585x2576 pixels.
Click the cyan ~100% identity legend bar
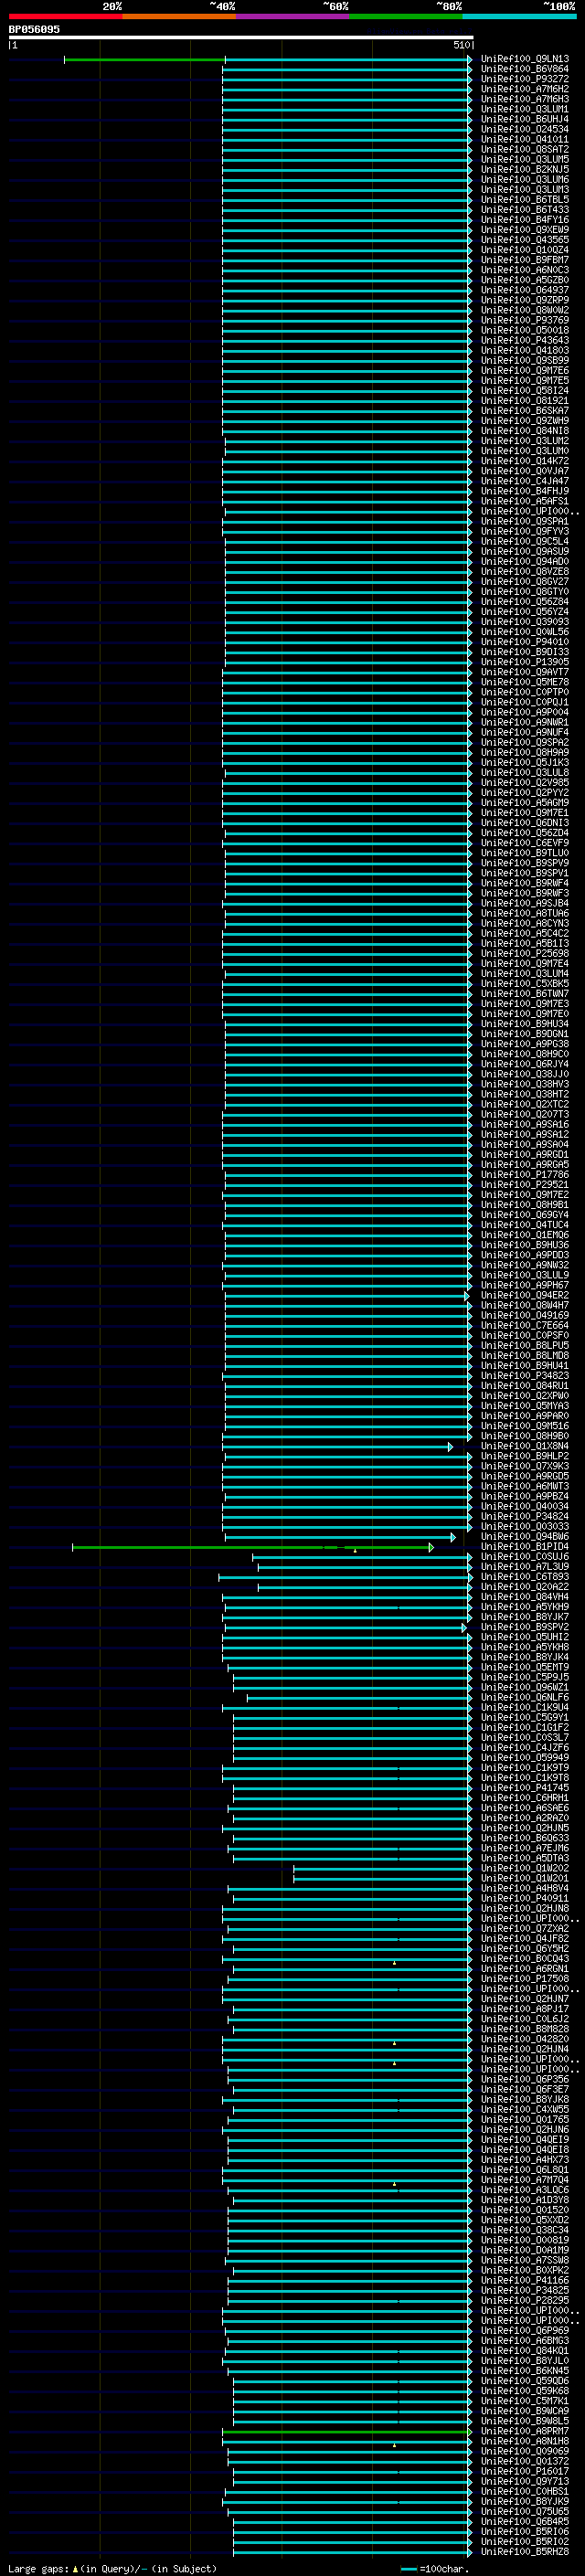pos(520,16)
